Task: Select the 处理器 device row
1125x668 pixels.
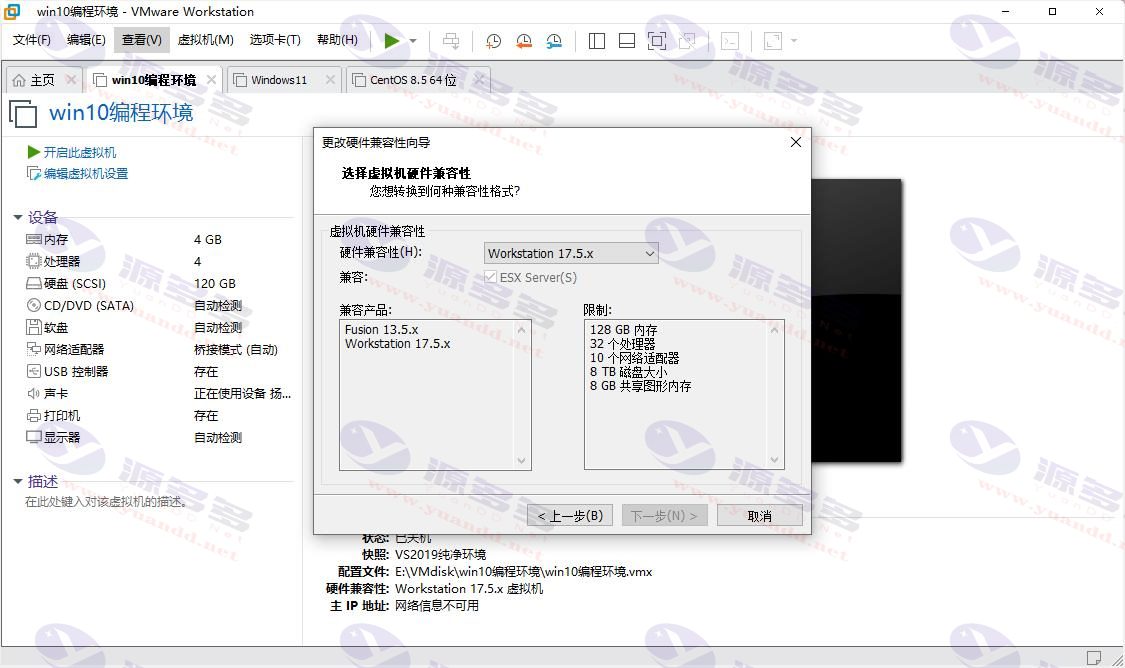Action: [x=159, y=262]
